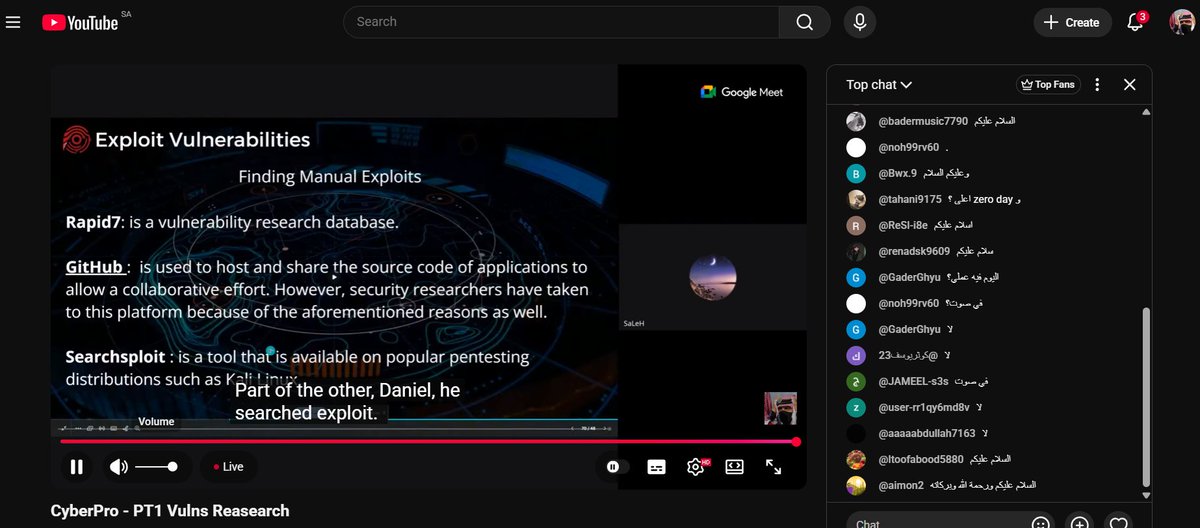
Task: Click the small webcam thumbnail in video
Action: 781,408
